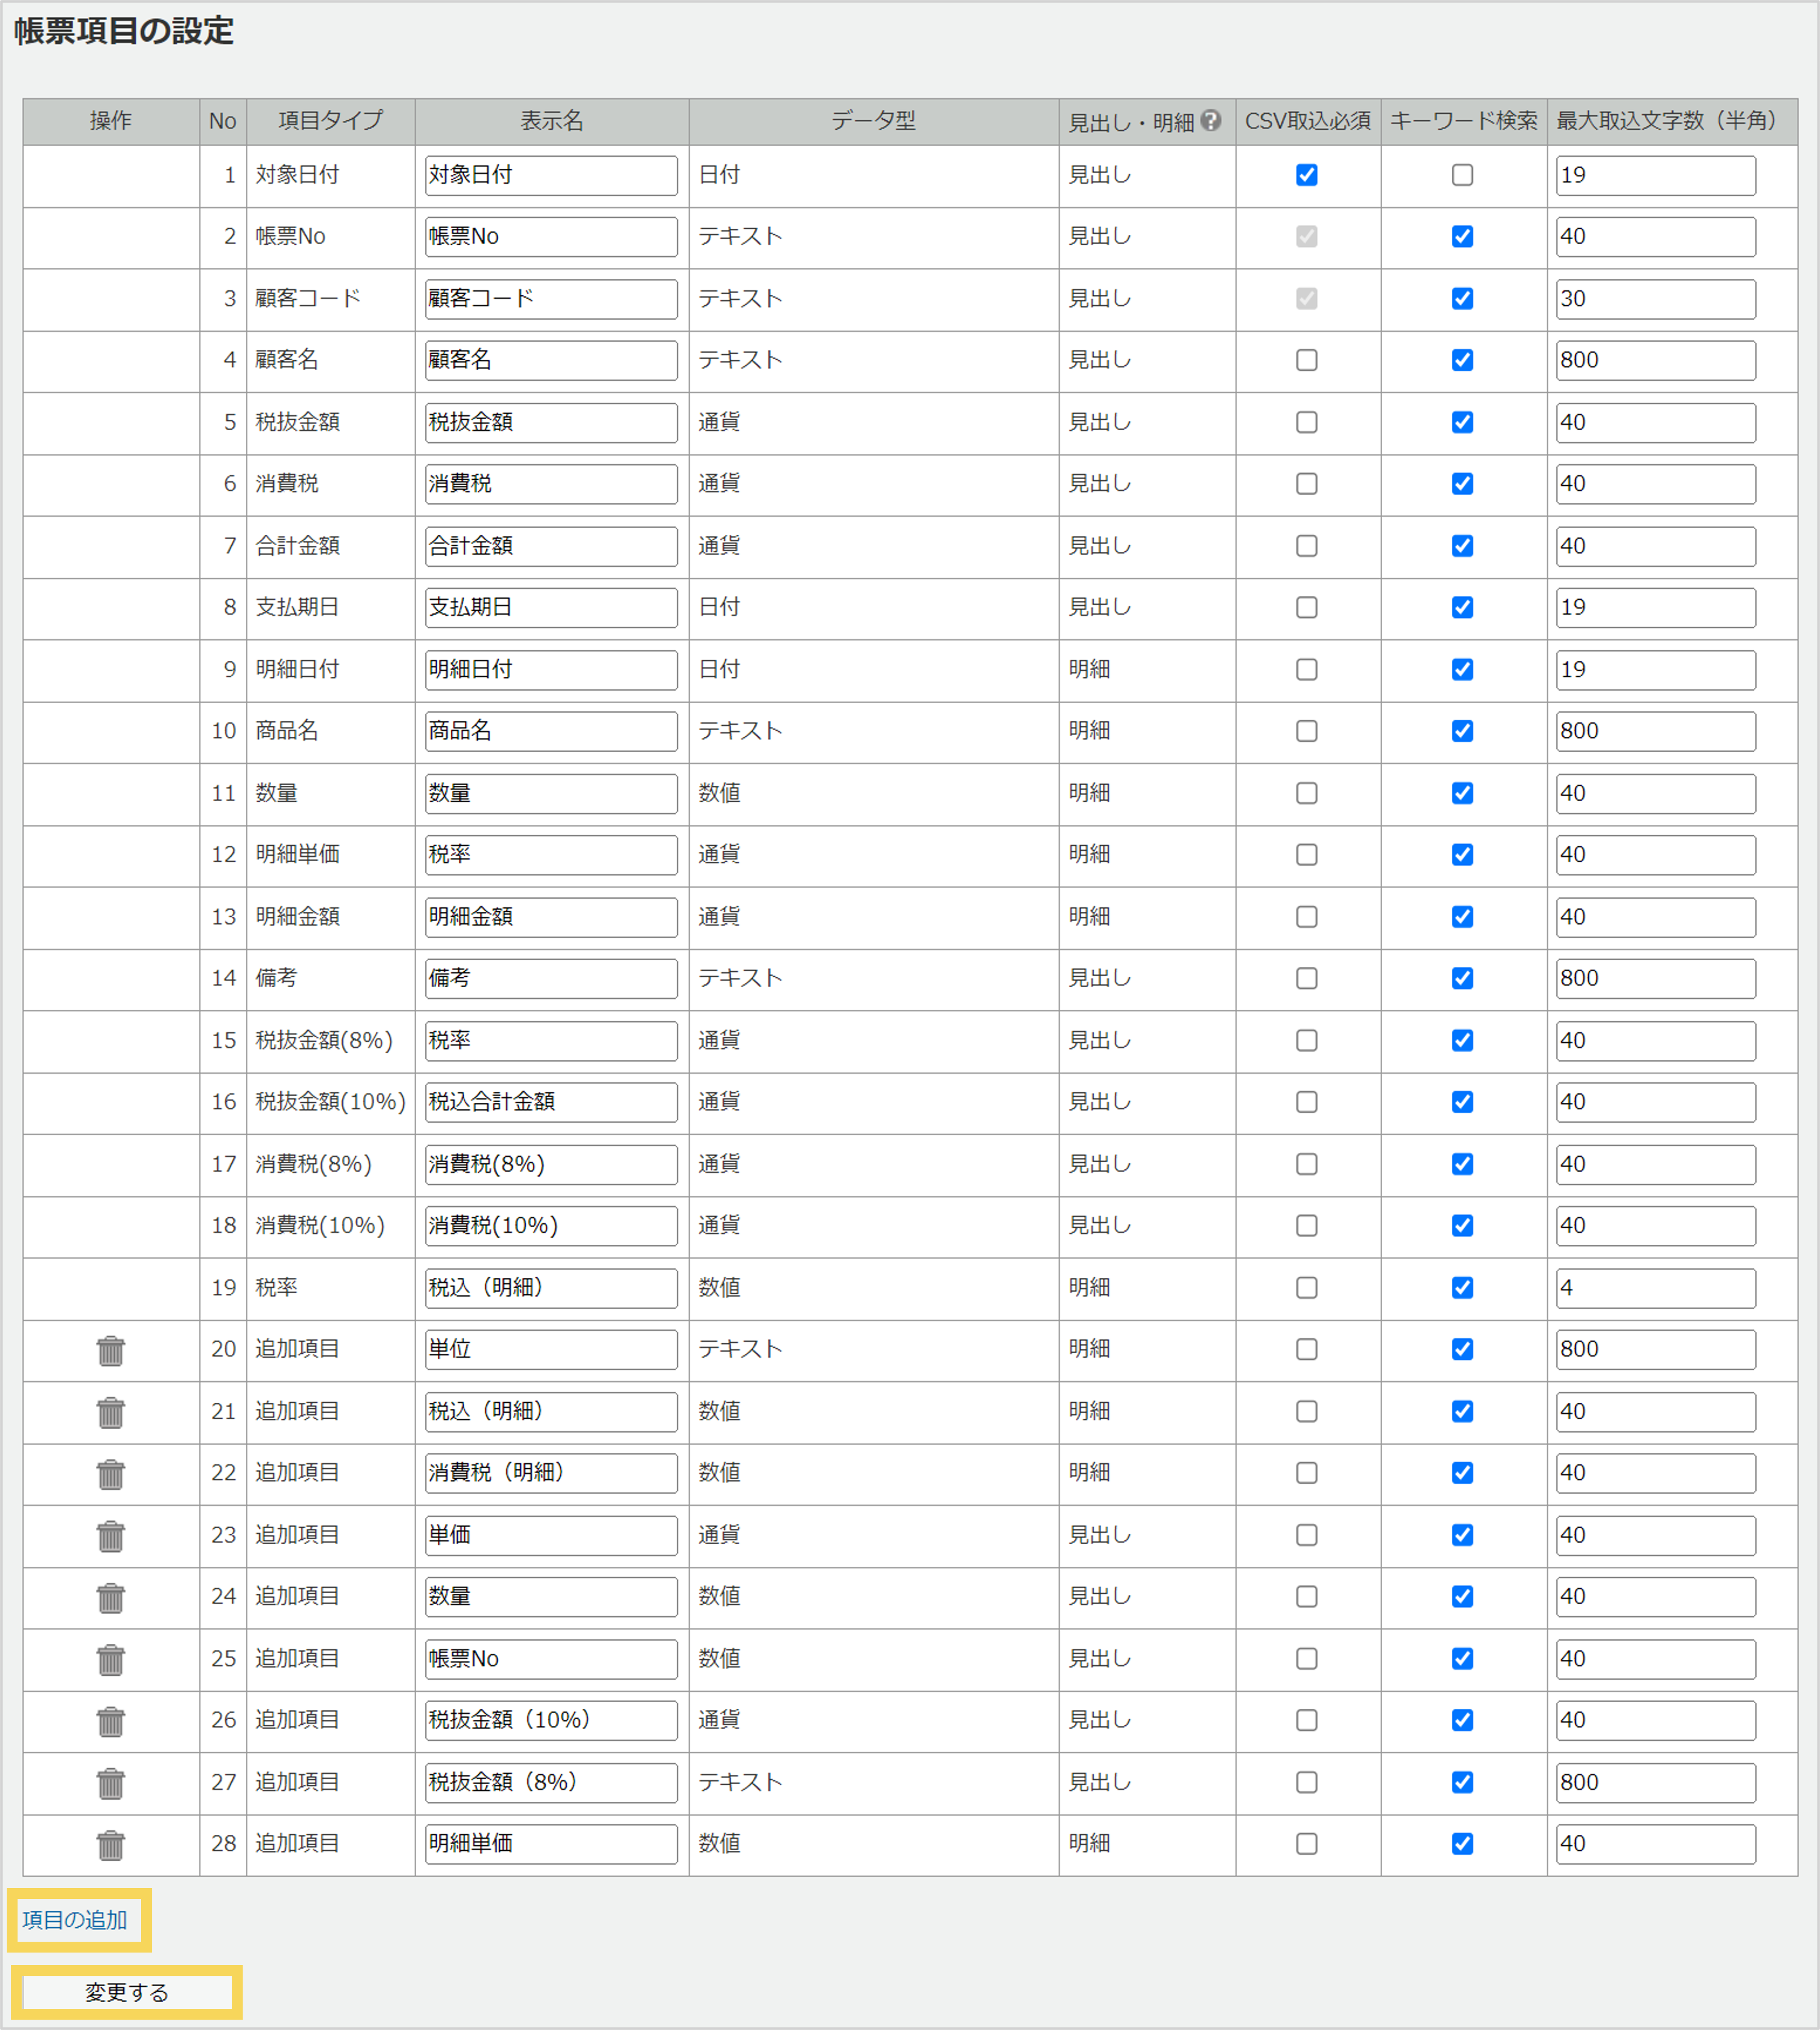Select max character field for row 27
The image size is (1820, 2030).
pos(1655,1782)
